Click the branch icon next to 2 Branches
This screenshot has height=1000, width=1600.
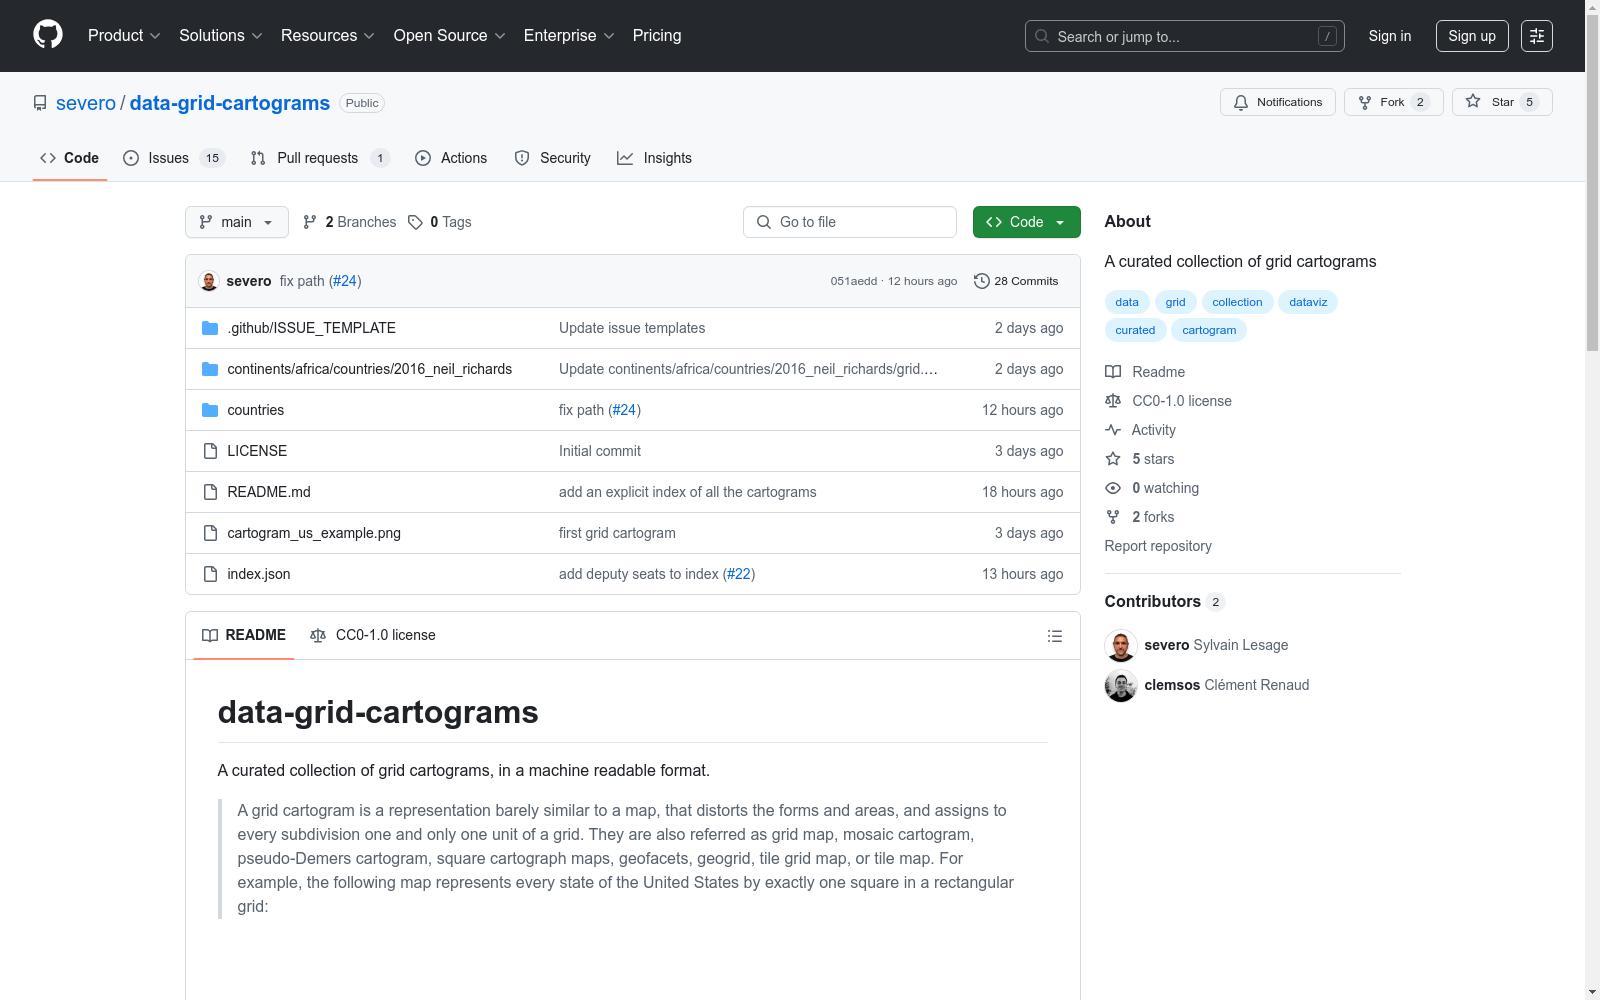click(310, 222)
